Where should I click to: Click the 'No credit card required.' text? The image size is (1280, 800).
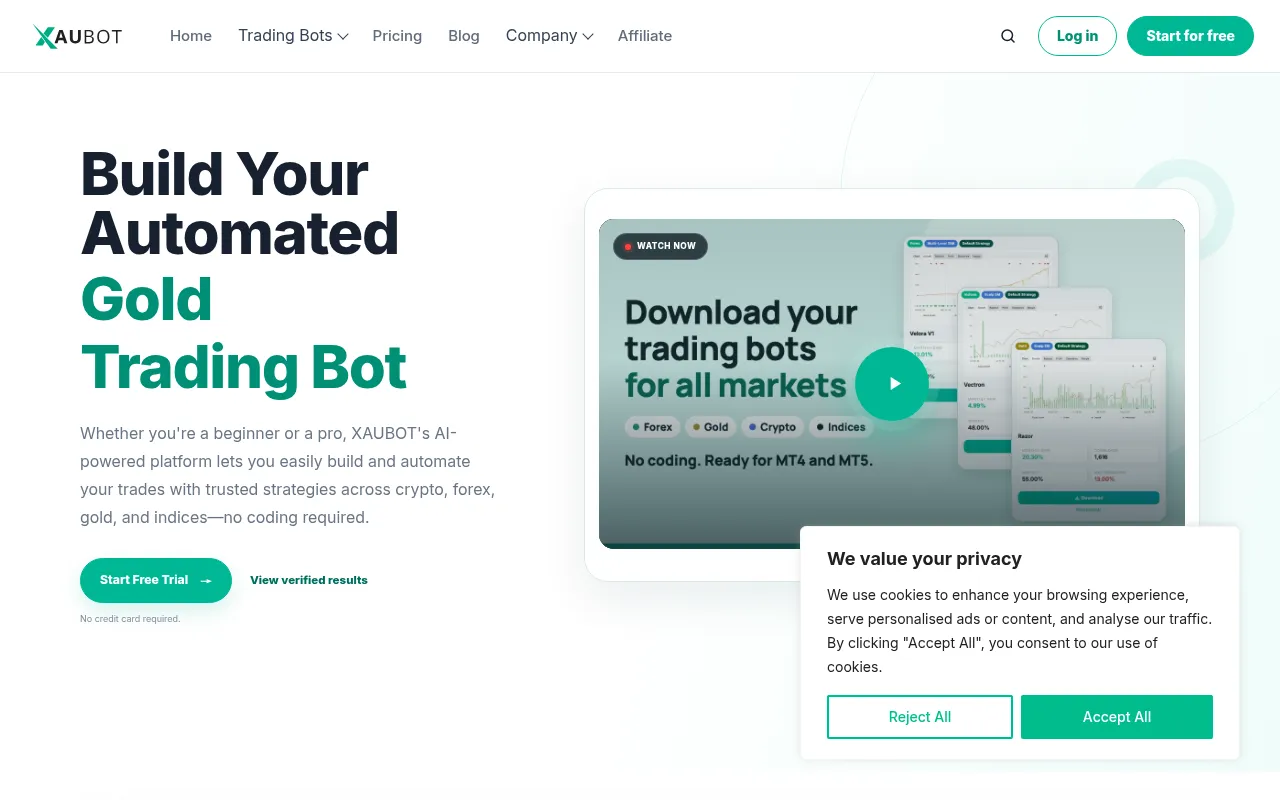[x=130, y=619]
